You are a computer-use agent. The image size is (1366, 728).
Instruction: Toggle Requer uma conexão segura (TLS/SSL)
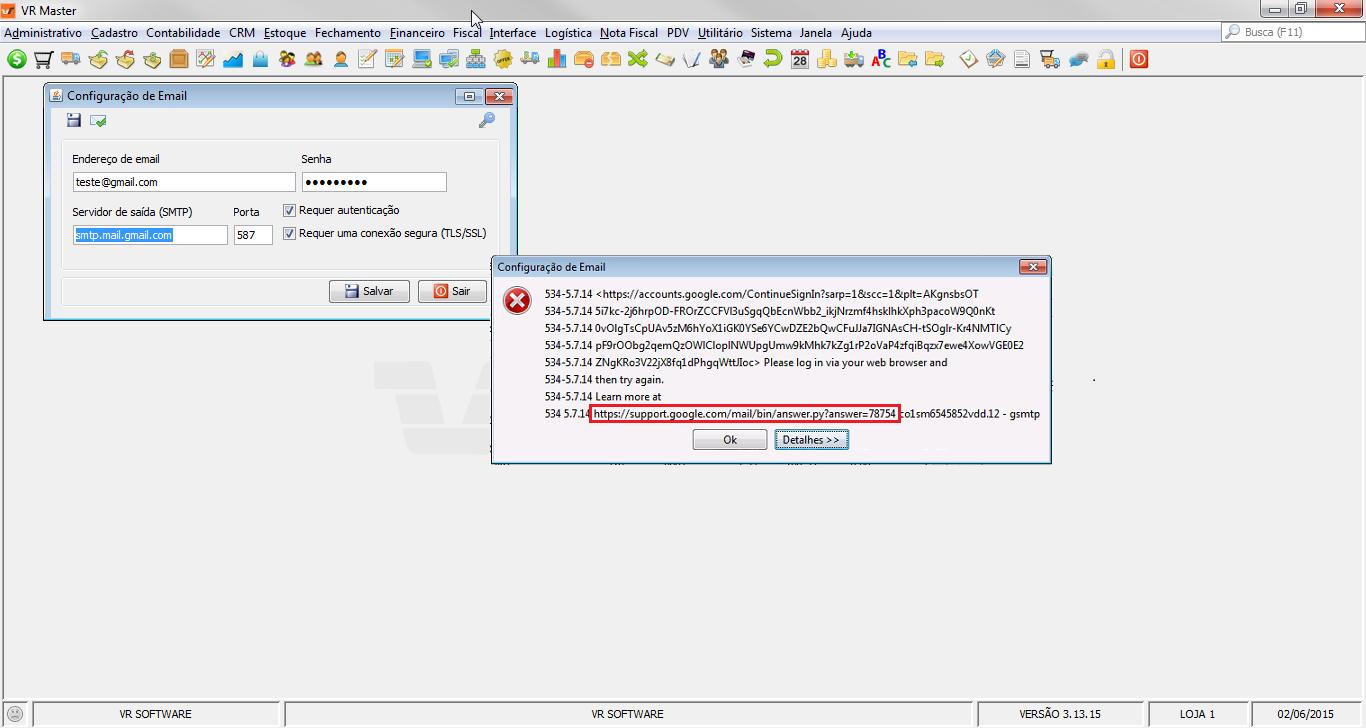pos(290,234)
